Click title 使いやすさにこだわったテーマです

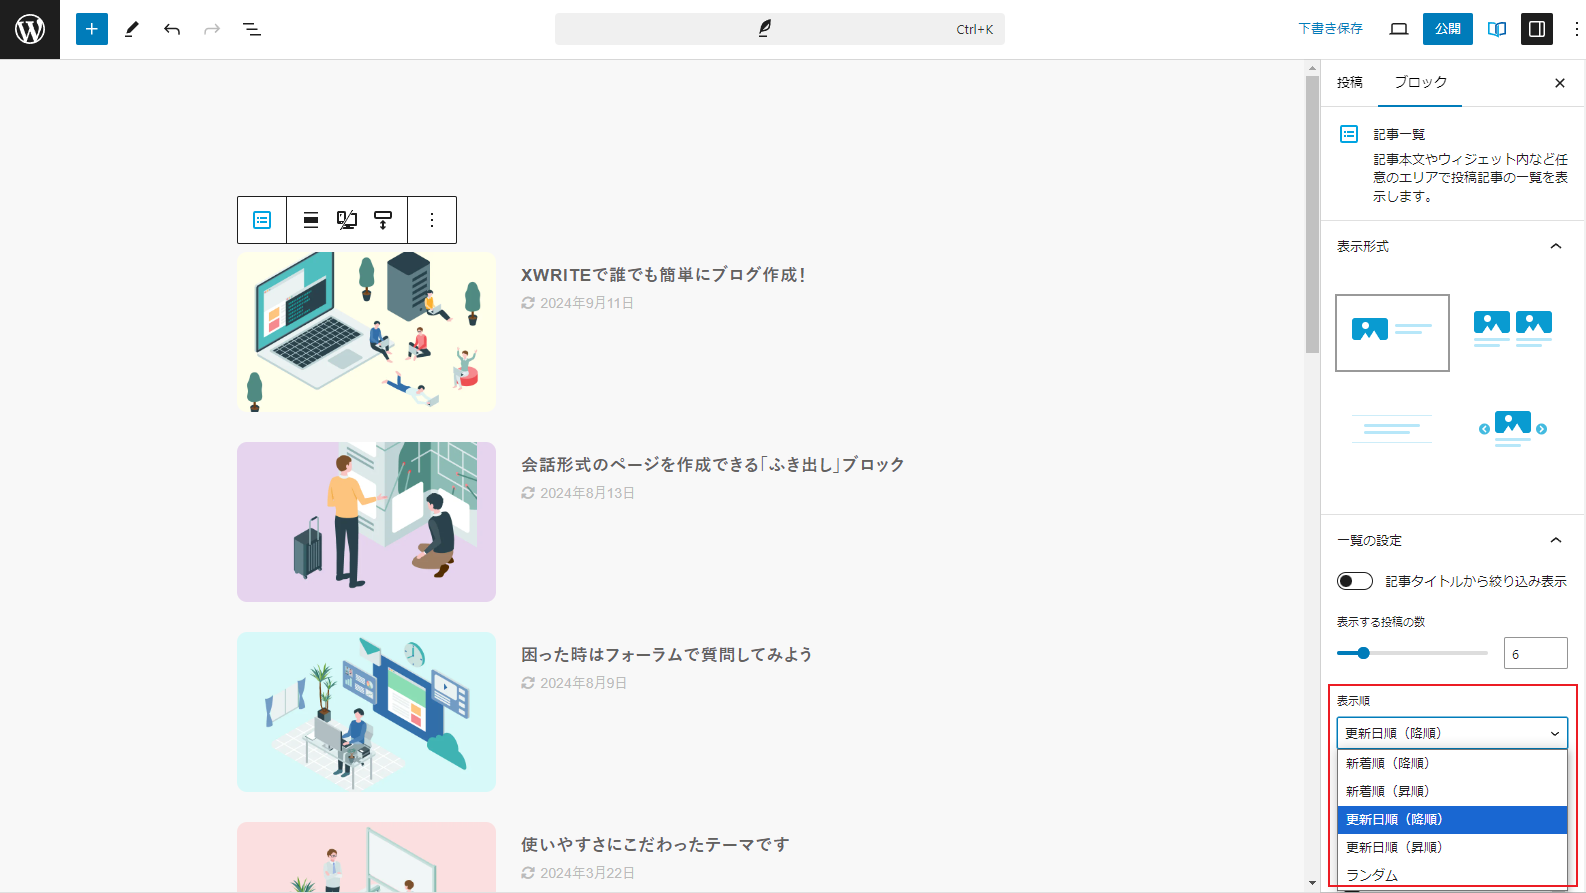[655, 845]
